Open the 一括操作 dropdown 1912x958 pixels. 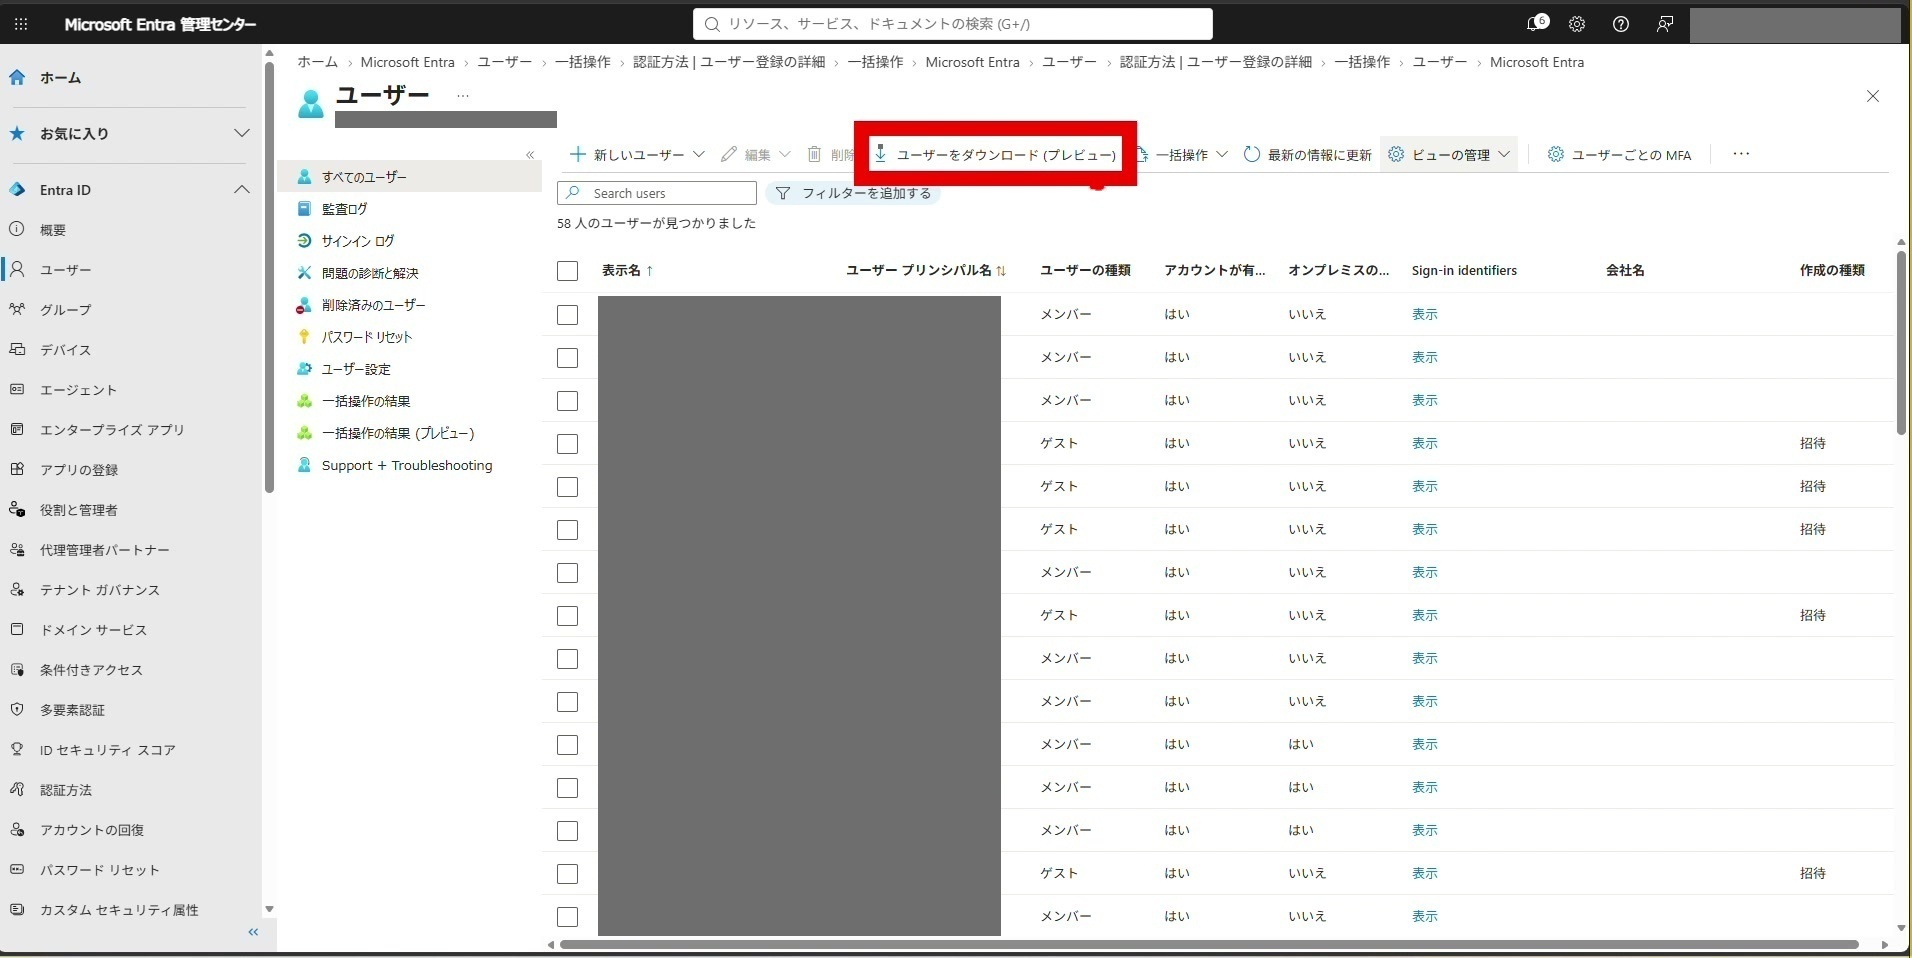1183,155
